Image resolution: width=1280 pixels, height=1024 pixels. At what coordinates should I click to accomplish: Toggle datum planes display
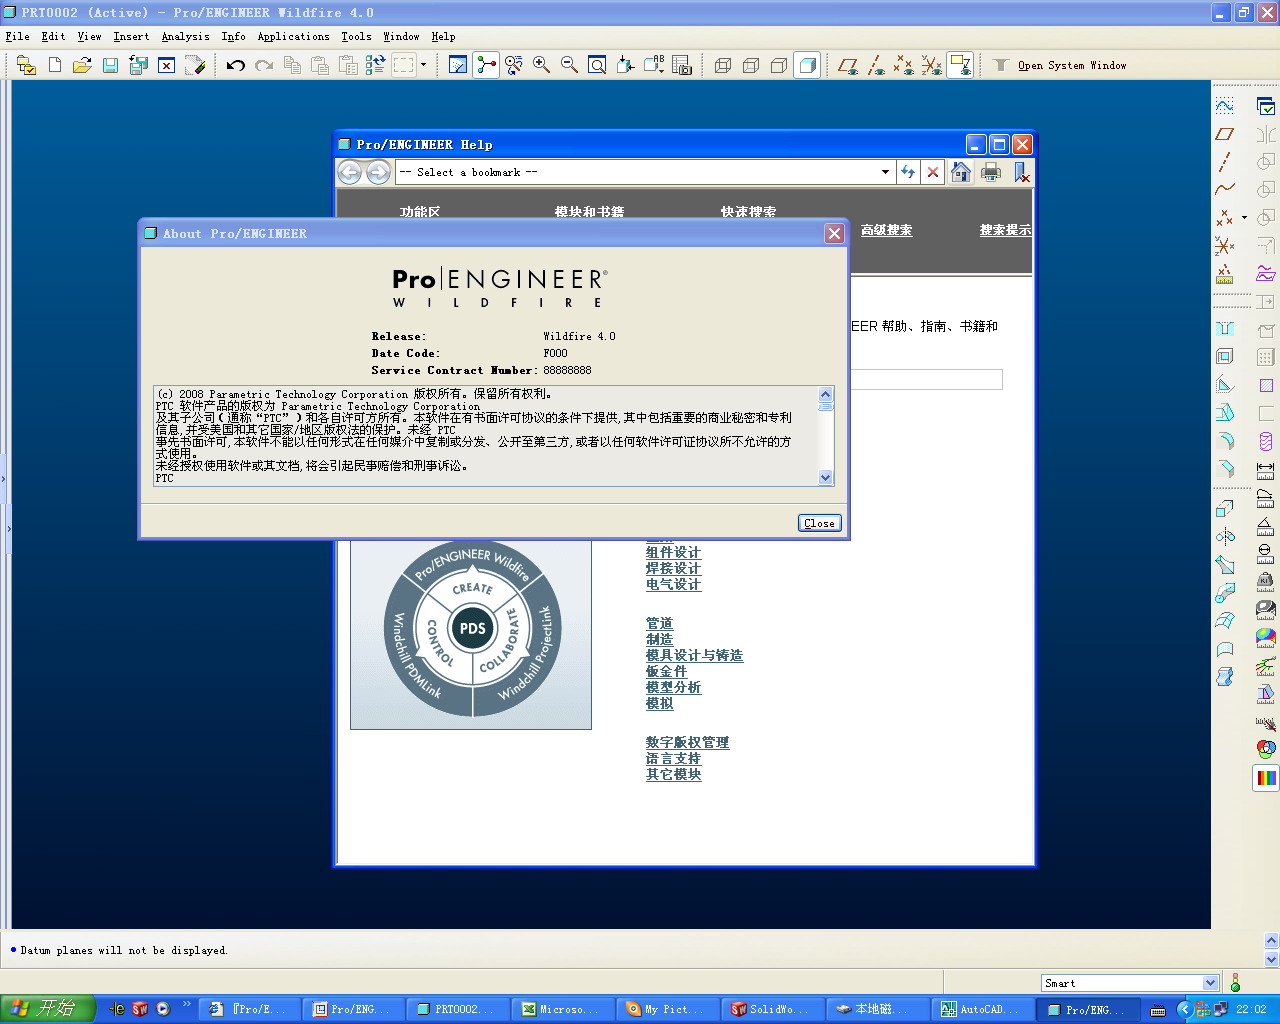point(848,66)
